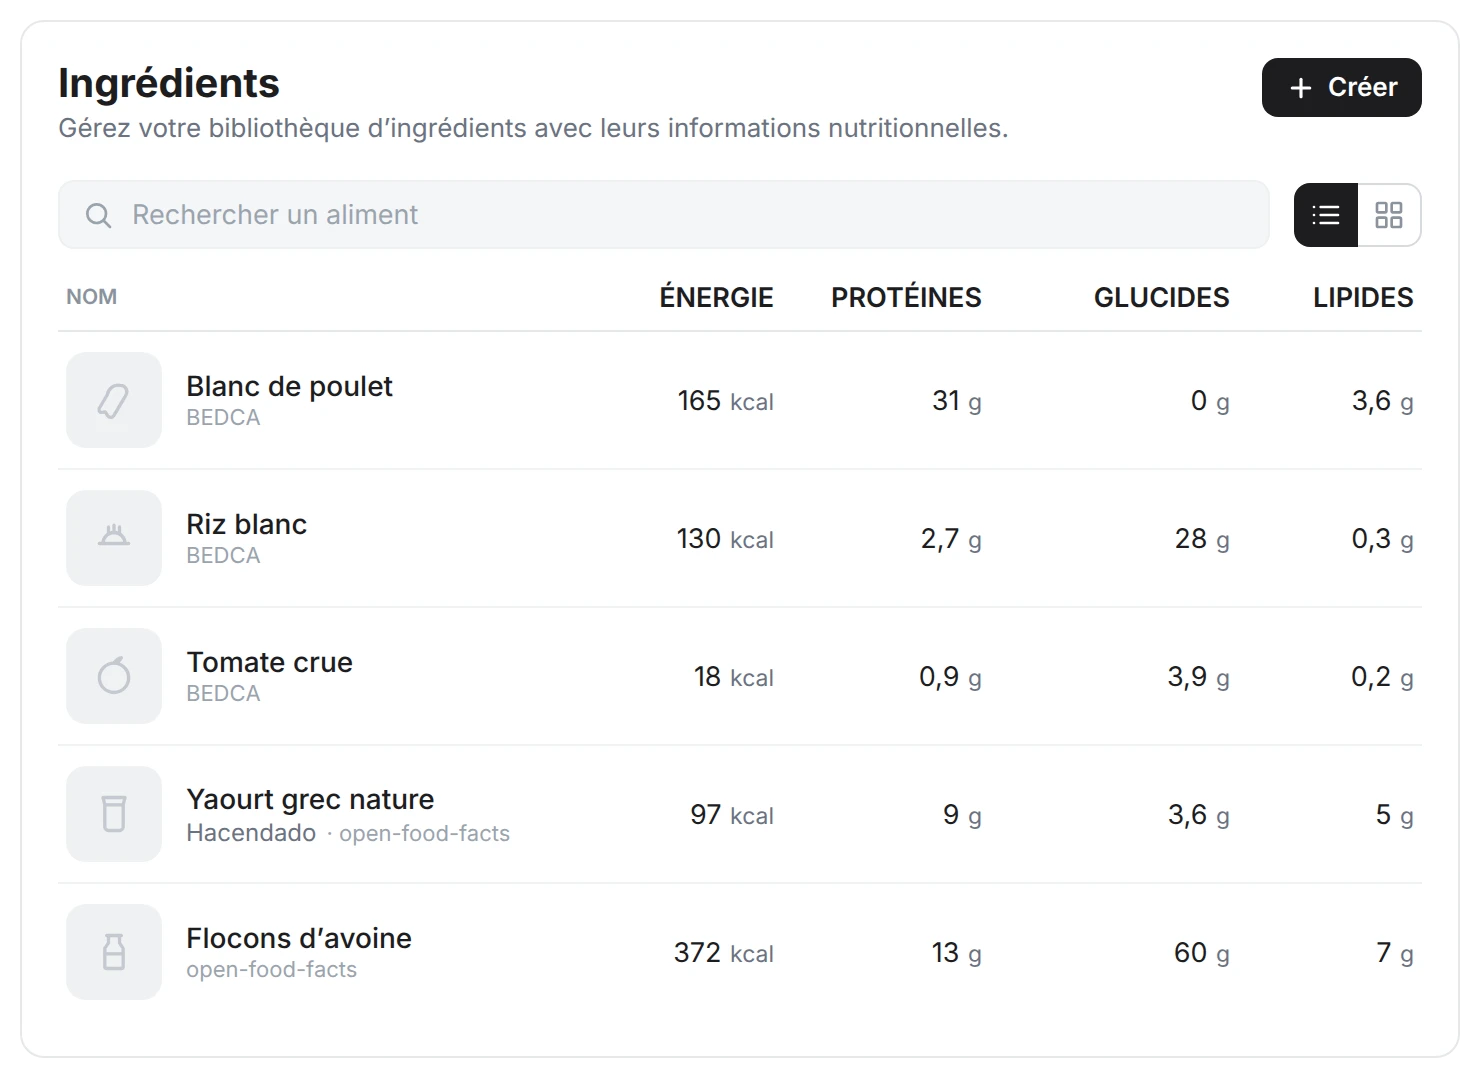The width and height of the screenshot is (1480, 1078).
Task: Focus the Rechercher un aliment search field
Action: (664, 215)
